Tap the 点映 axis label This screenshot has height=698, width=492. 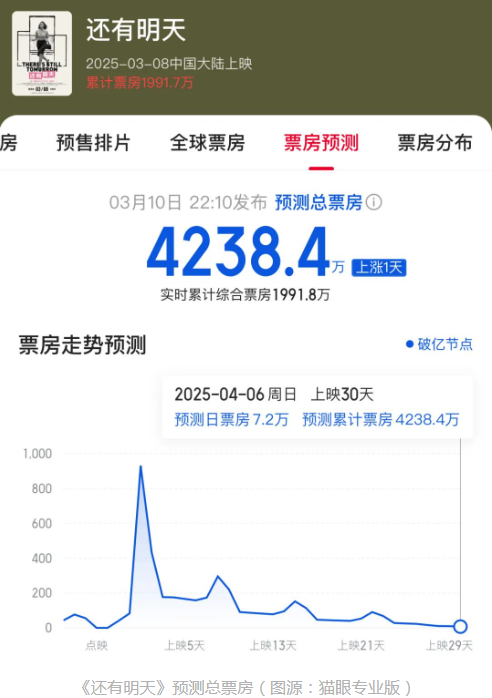(97, 645)
